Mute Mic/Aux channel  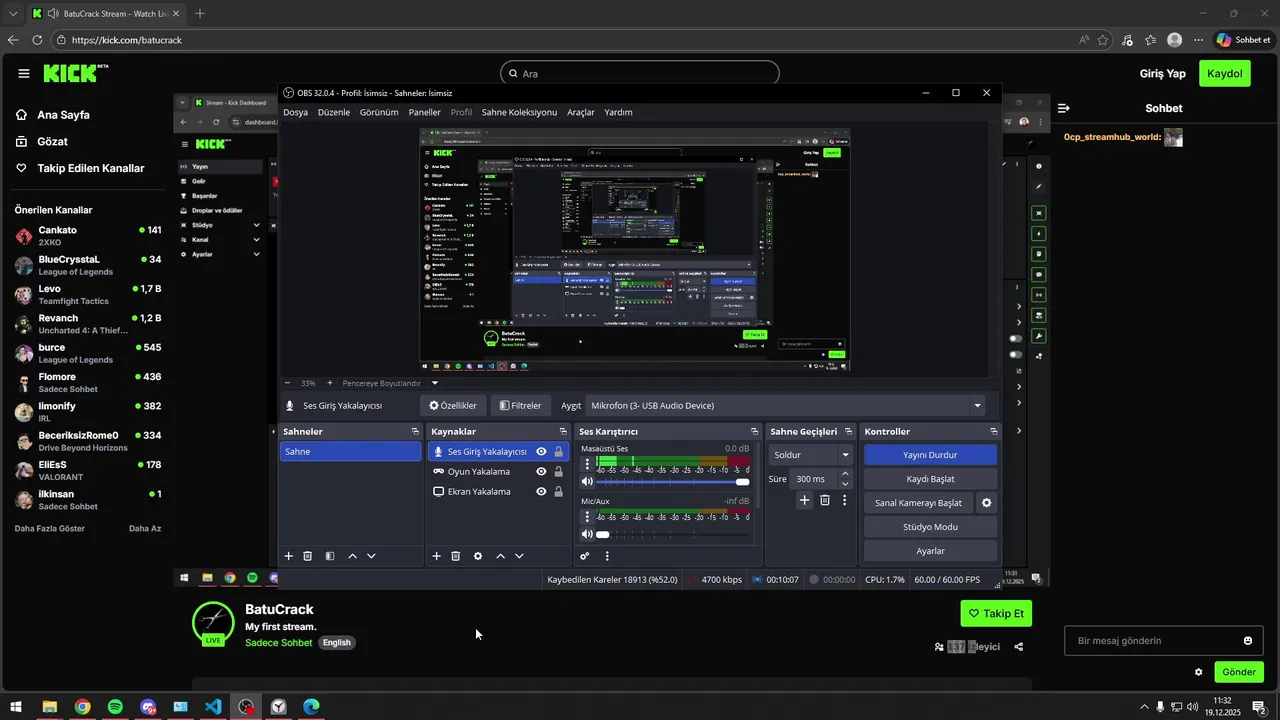[587, 534]
